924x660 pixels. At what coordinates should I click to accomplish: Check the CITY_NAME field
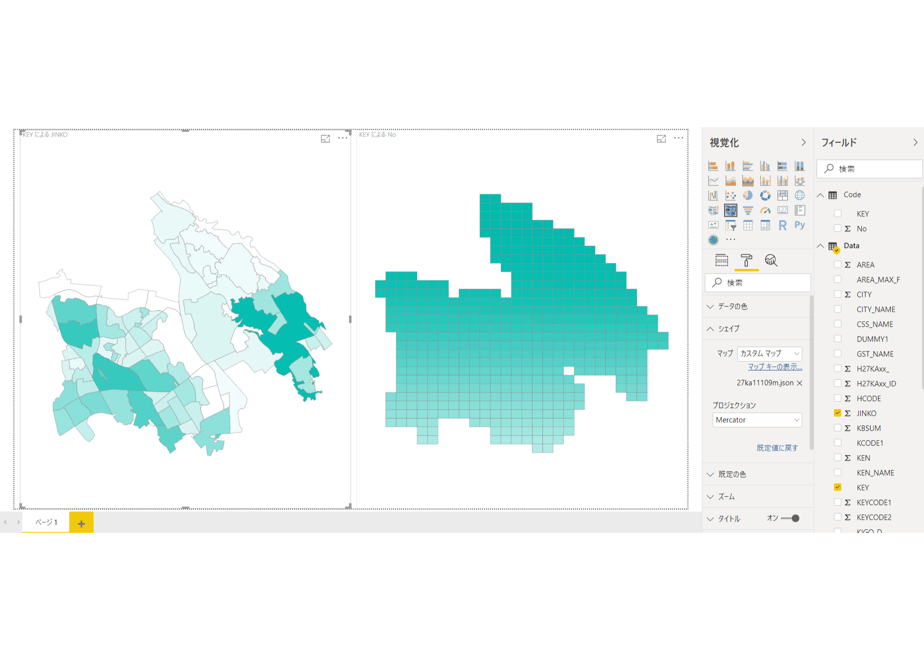tap(837, 309)
